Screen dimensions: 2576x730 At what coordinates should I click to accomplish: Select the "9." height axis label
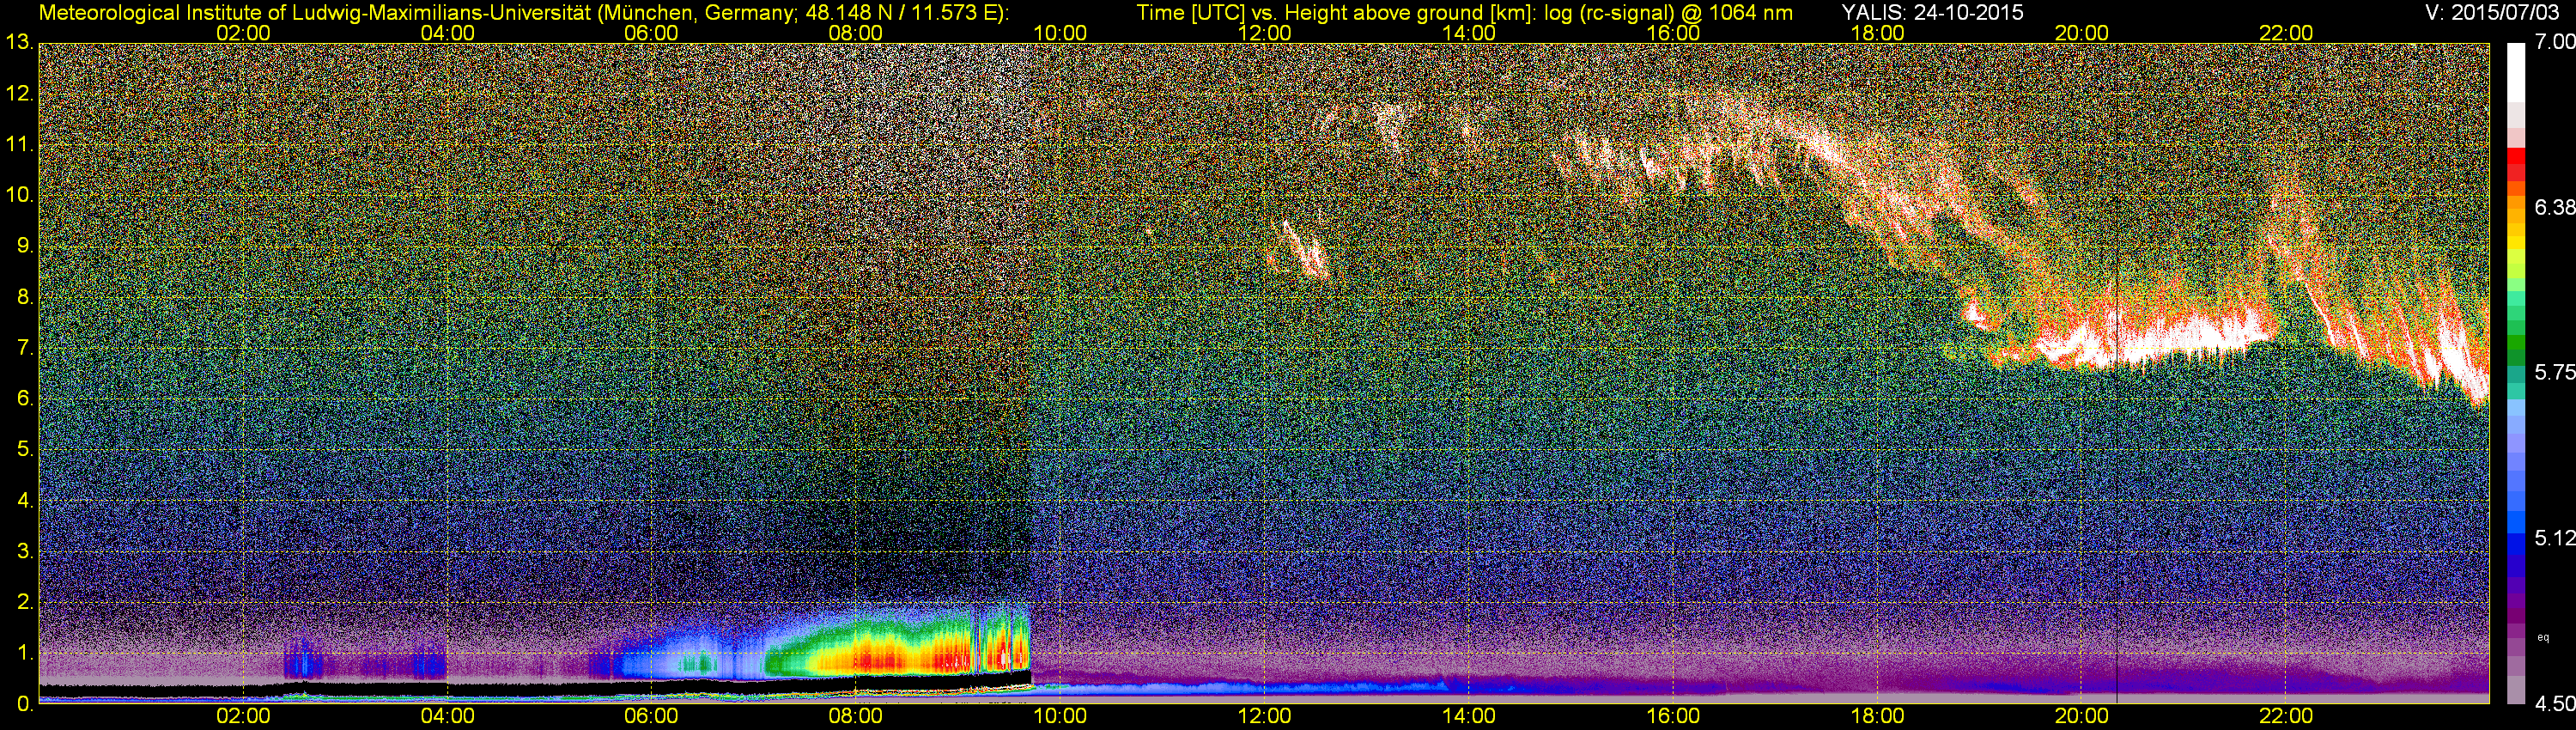pyautogui.click(x=25, y=246)
